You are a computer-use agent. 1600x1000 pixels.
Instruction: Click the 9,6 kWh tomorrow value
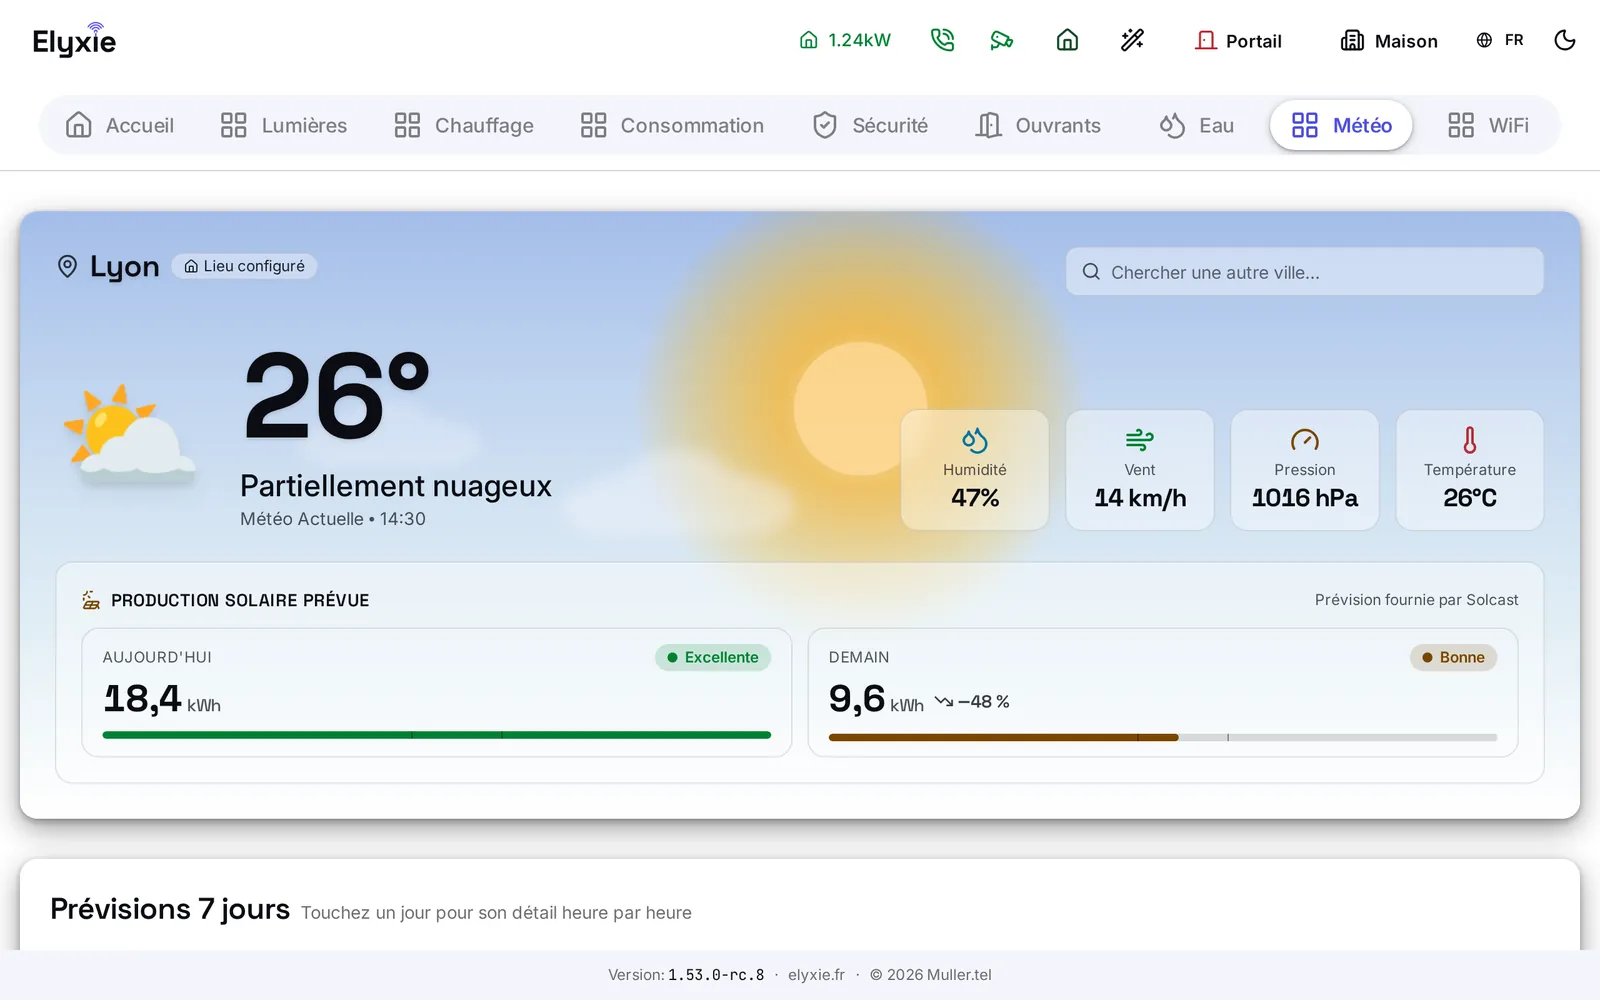tap(876, 699)
